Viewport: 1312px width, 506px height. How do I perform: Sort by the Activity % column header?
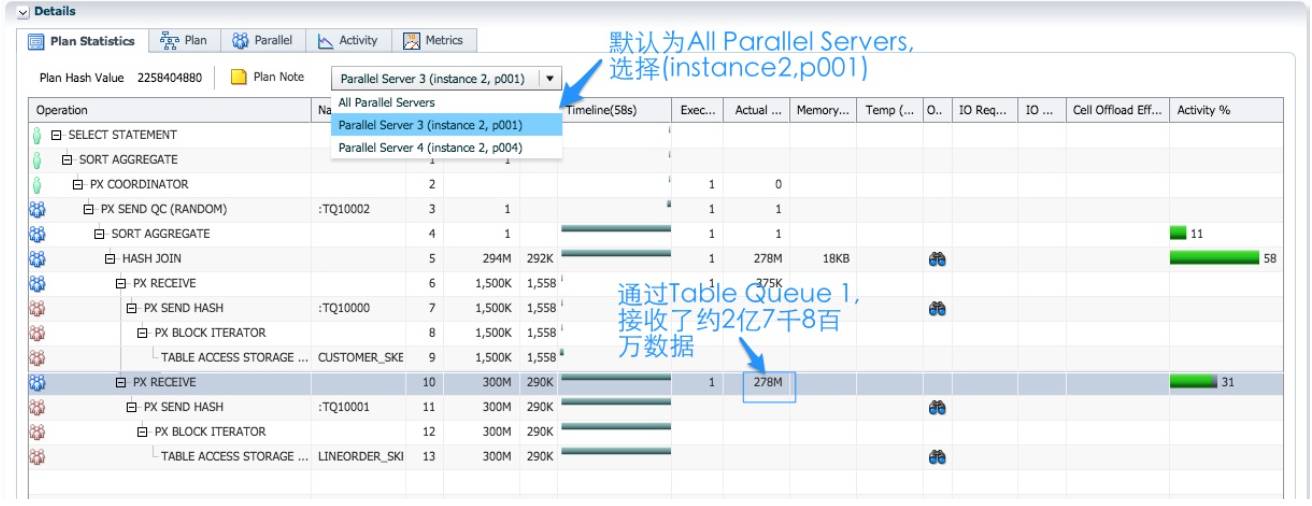(x=1226, y=110)
